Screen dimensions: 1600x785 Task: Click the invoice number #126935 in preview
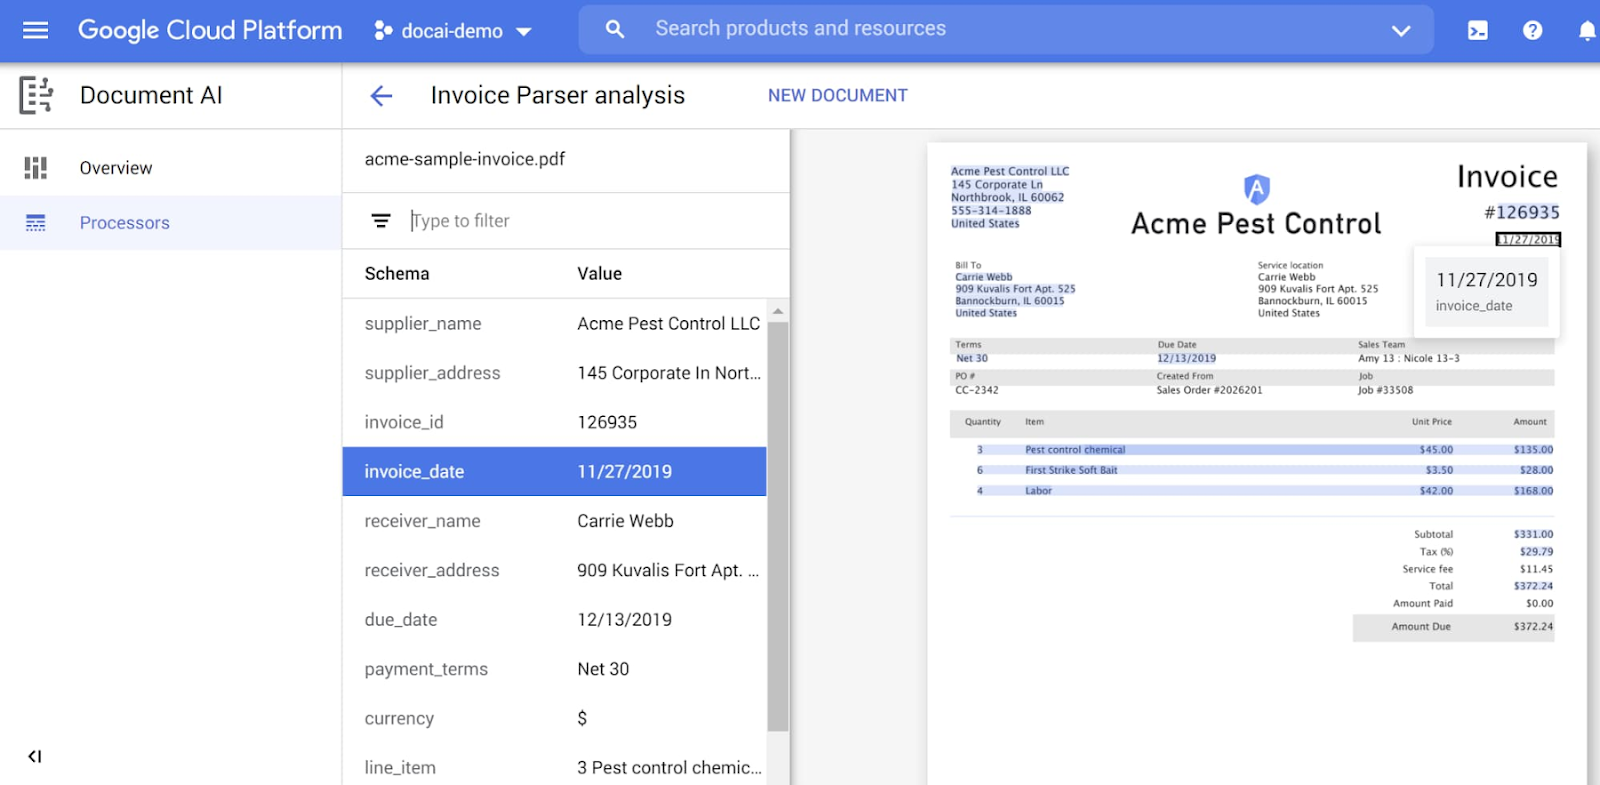(x=1522, y=212)
